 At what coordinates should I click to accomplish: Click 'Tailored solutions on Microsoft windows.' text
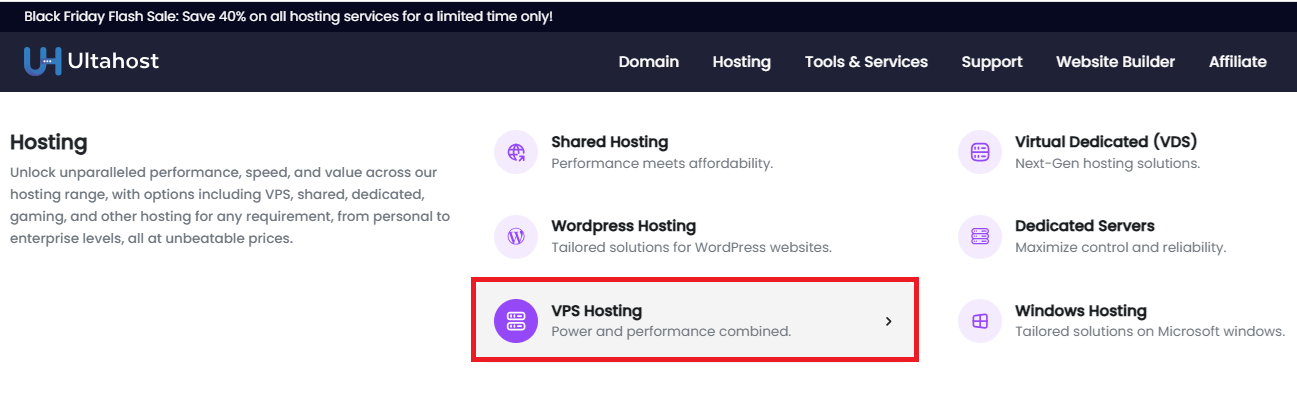[x=1150, y=331]
